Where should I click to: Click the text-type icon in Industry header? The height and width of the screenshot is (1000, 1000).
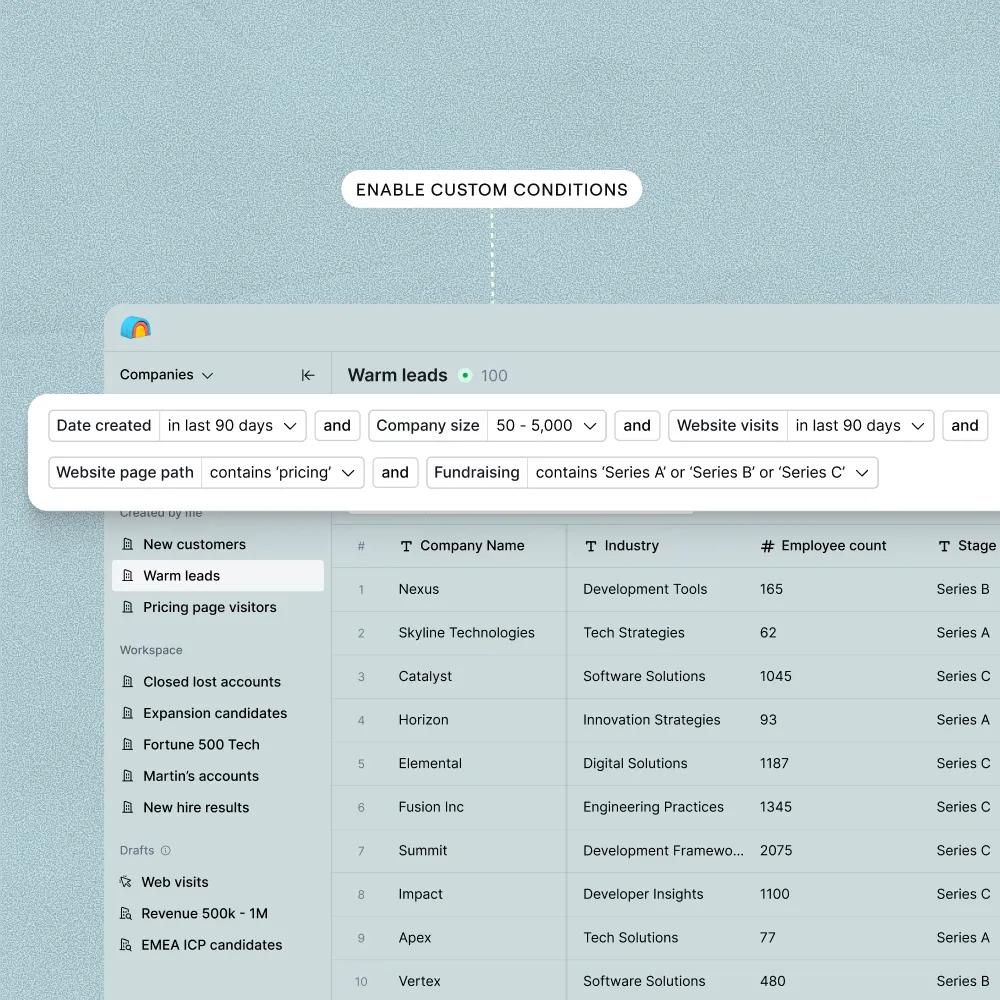click(591, 546)
